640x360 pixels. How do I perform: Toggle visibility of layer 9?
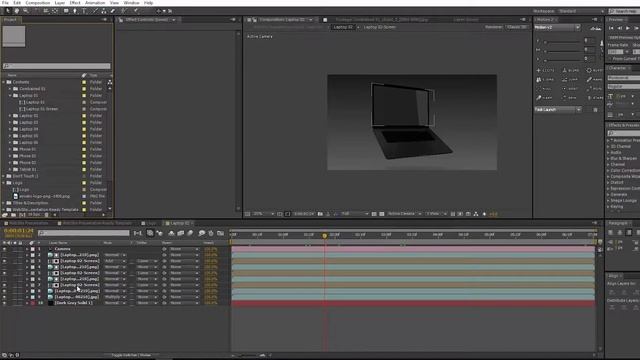[x=4, y=297]
